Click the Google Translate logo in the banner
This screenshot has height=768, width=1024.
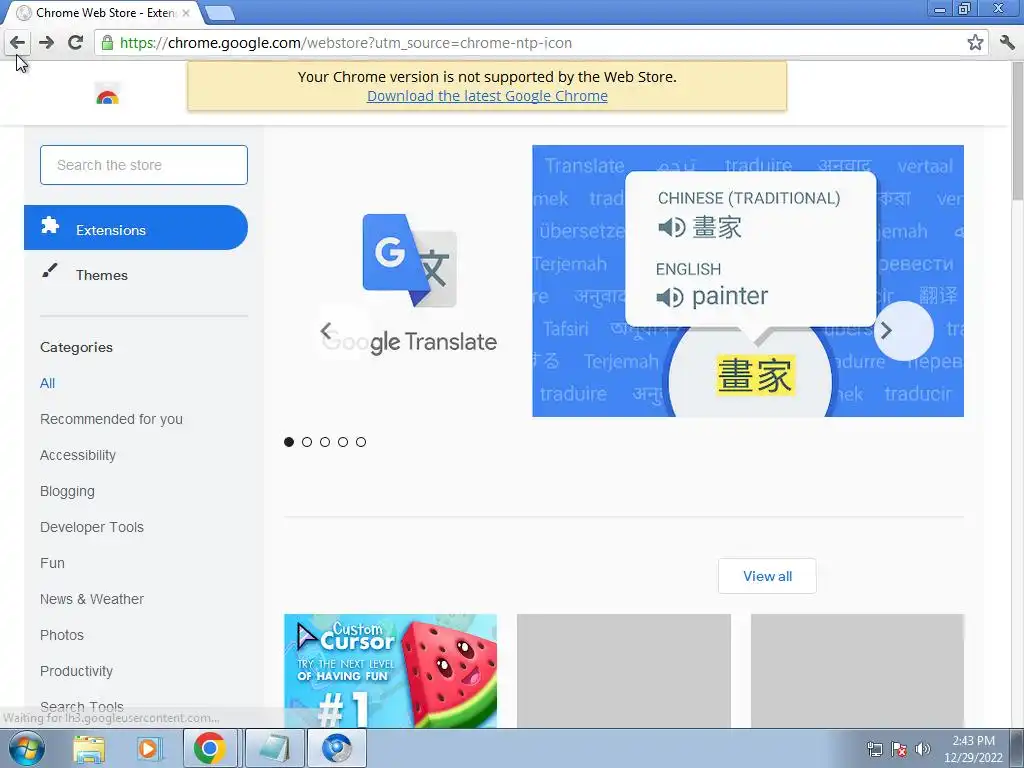click(409, 284)
